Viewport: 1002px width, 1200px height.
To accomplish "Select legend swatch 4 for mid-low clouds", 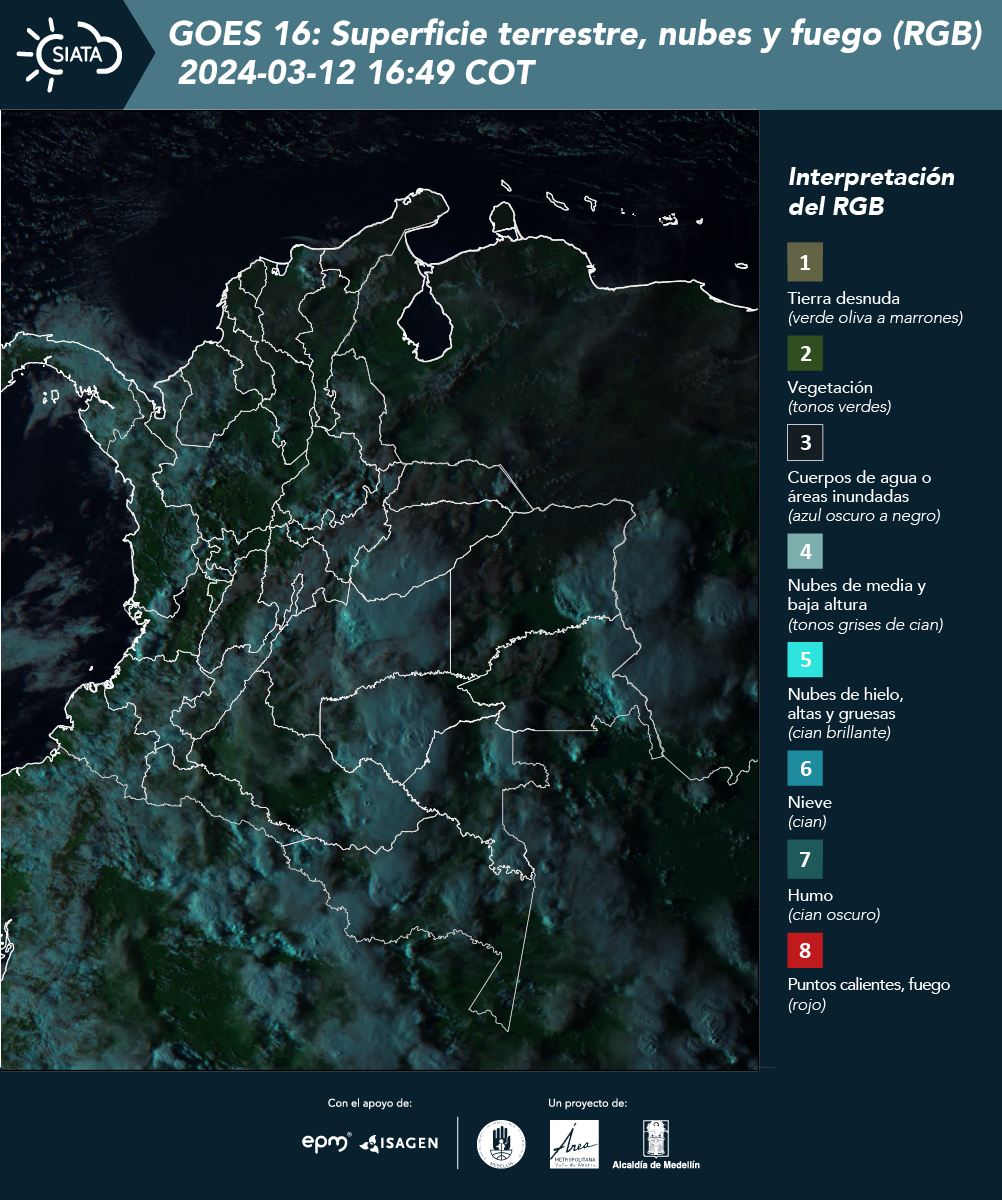I will click(x=805, y=551).
